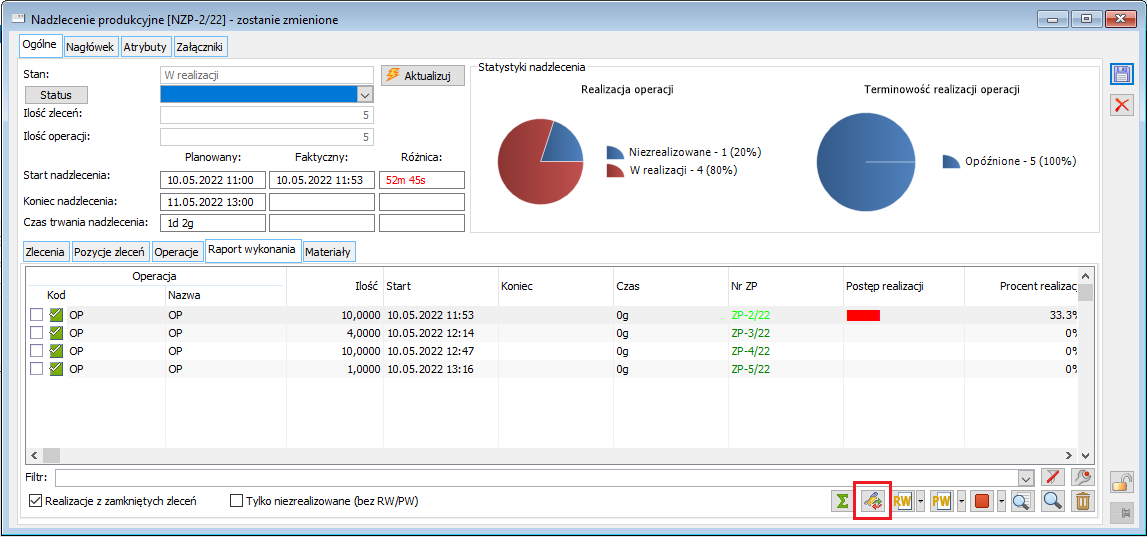Image resolution: width=1147 pixels, height=537 pixels.
Task: Click the blue magnifying glass icon
Action: tap(1052, 501)
